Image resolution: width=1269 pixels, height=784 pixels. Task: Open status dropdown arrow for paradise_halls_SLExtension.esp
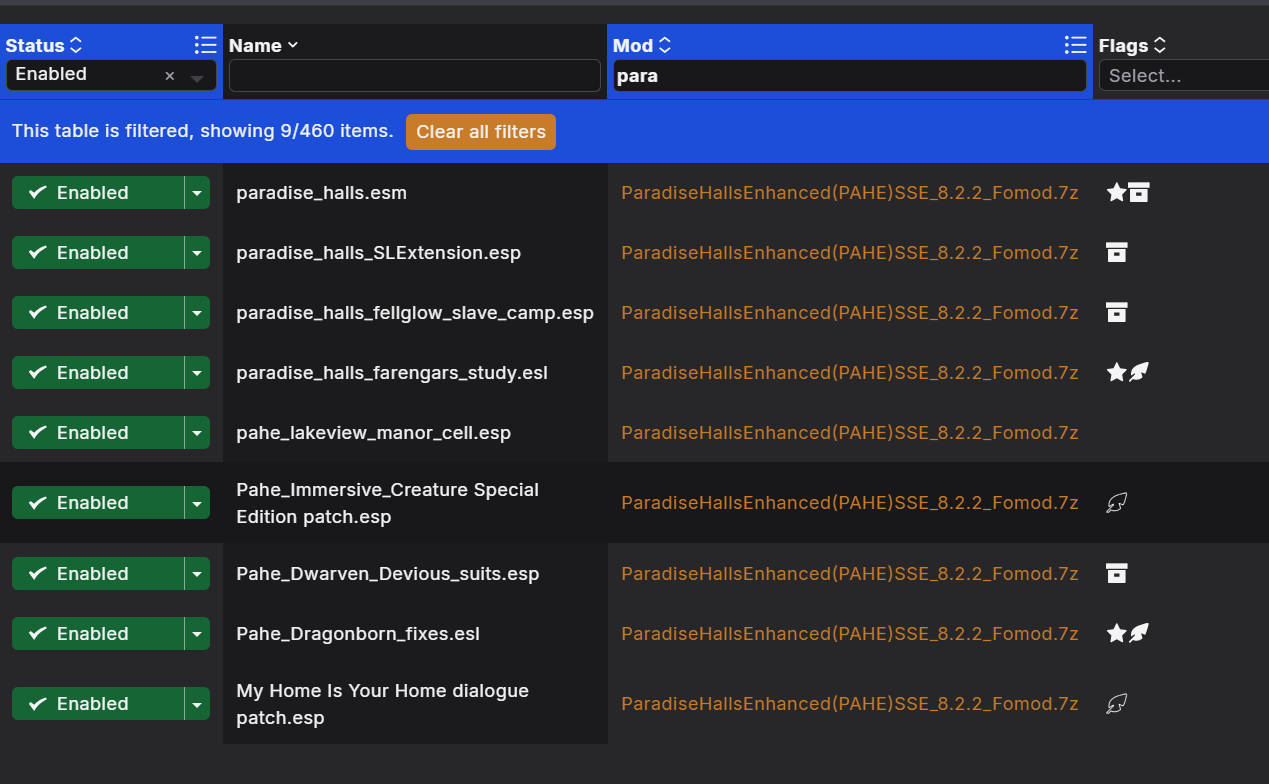(197, 253)
